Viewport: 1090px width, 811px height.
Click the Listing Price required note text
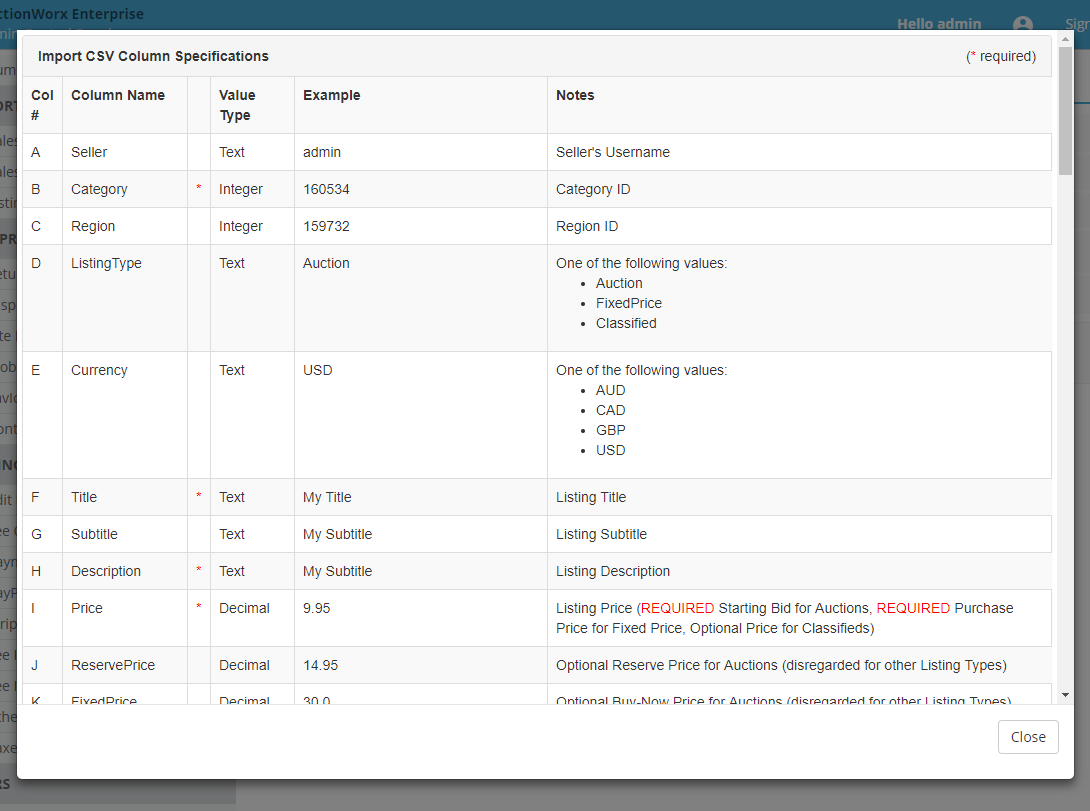point(784,618)
